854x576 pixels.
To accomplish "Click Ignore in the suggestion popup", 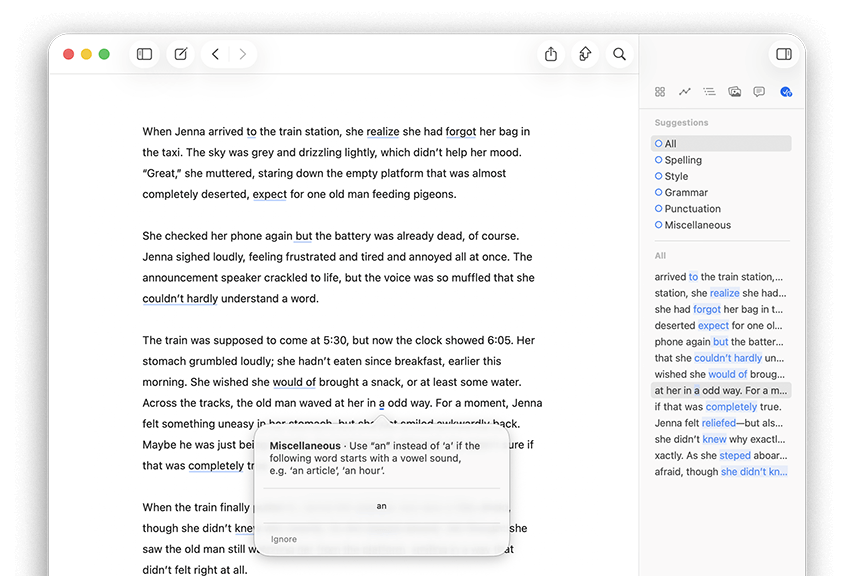I will click(284, 539).
